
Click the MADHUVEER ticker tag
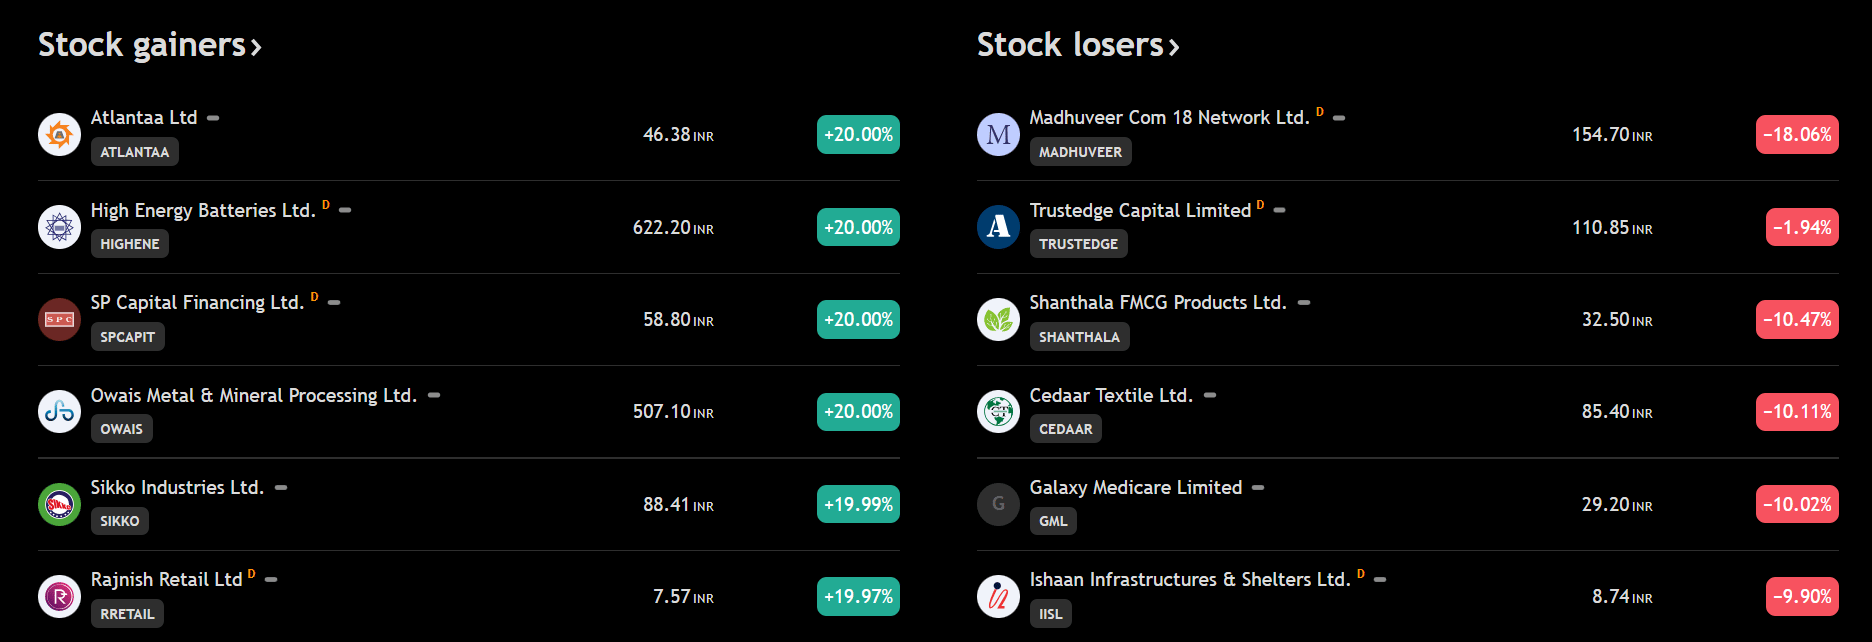1080,152
